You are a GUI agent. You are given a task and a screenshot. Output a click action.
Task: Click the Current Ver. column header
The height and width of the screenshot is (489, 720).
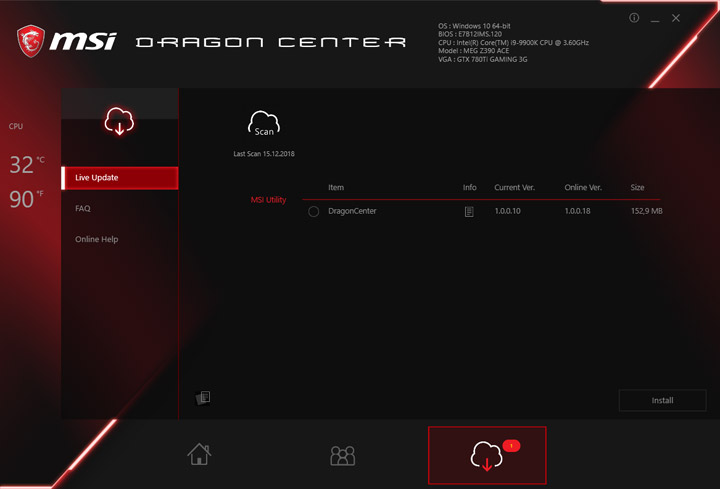click(x=514, y=187)
